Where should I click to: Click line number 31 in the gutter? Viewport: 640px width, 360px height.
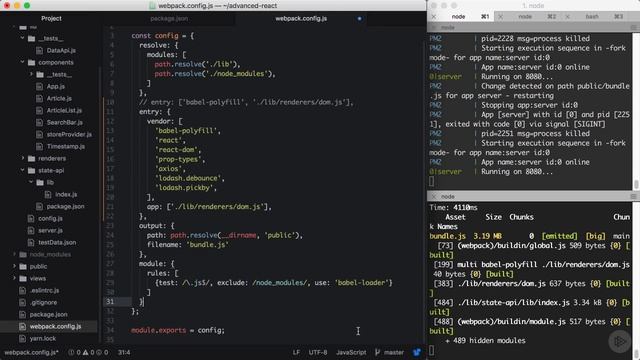(x=110, y=302)
